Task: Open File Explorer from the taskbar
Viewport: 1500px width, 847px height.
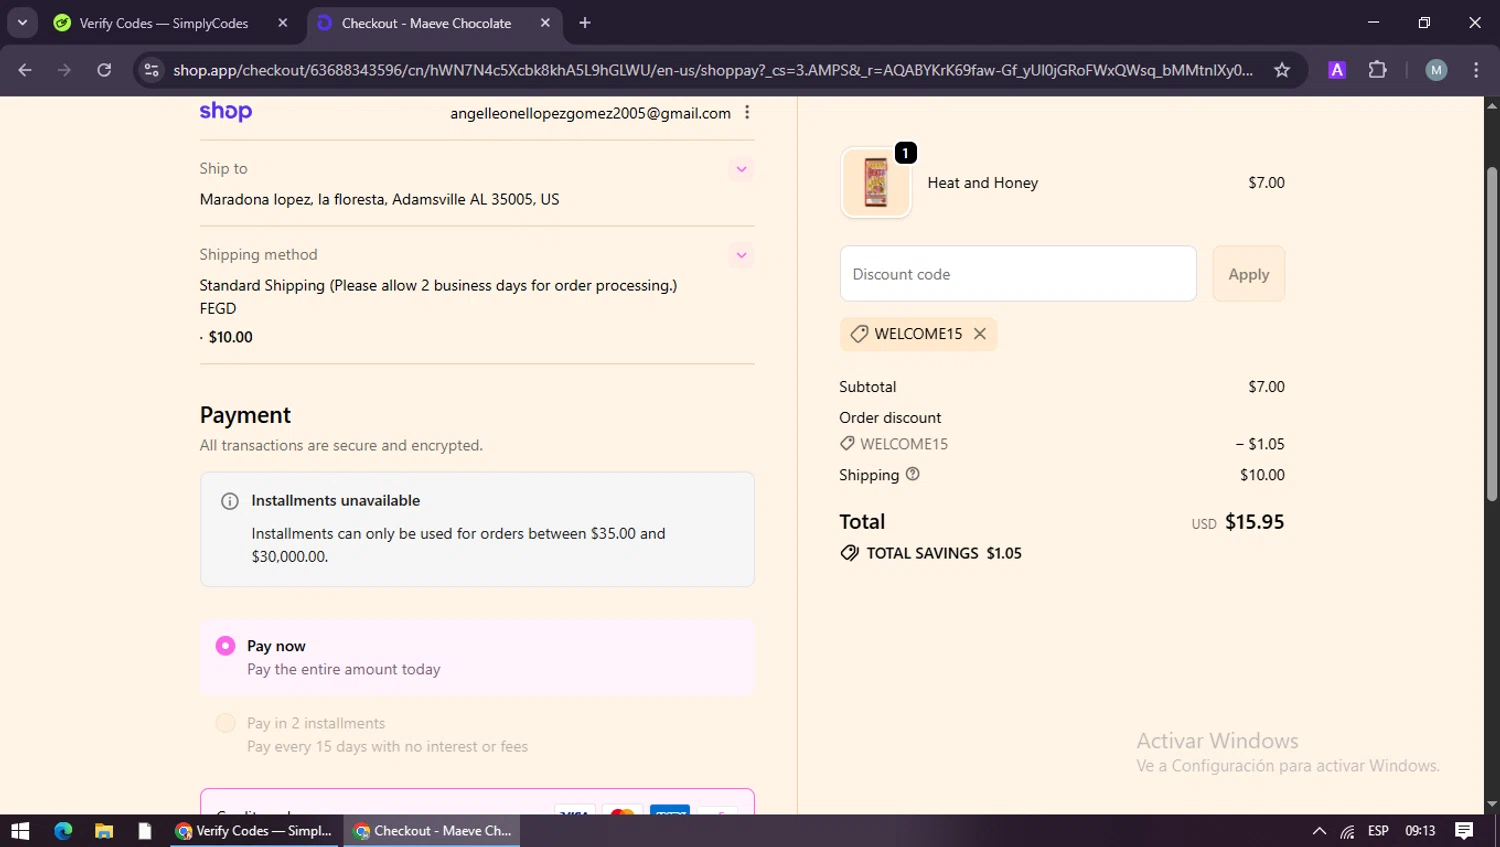Action: pyautogui.click(x=104, y=831)
